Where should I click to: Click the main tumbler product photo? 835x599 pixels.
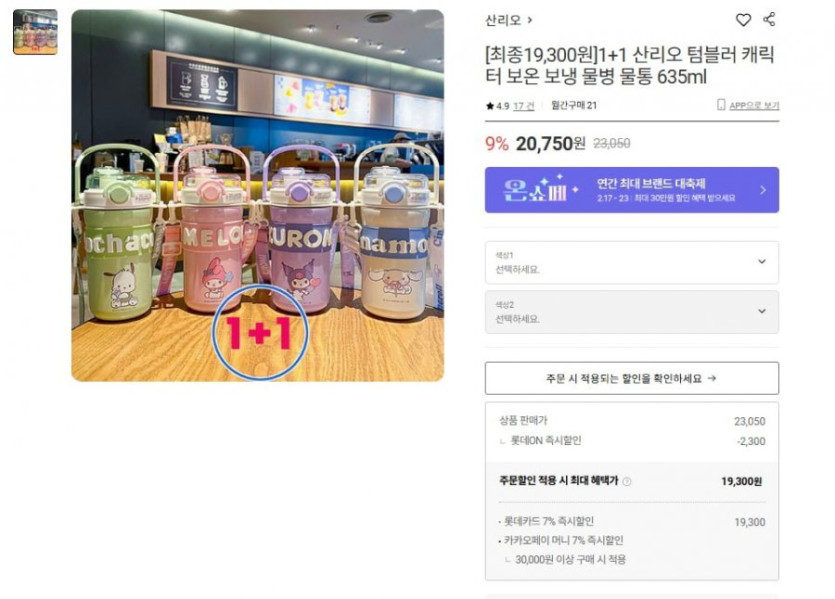tap(258, 195)
